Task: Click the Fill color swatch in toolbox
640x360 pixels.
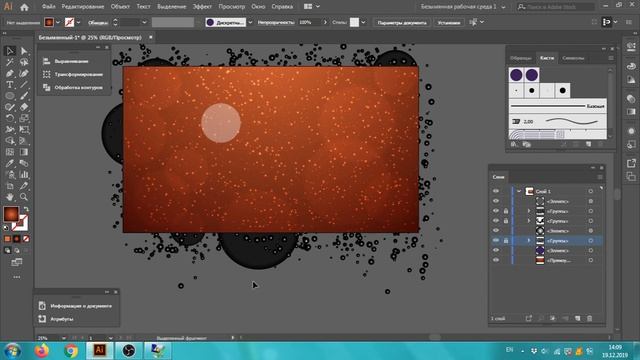Action: pyautogui.click(x=11, y=214)
